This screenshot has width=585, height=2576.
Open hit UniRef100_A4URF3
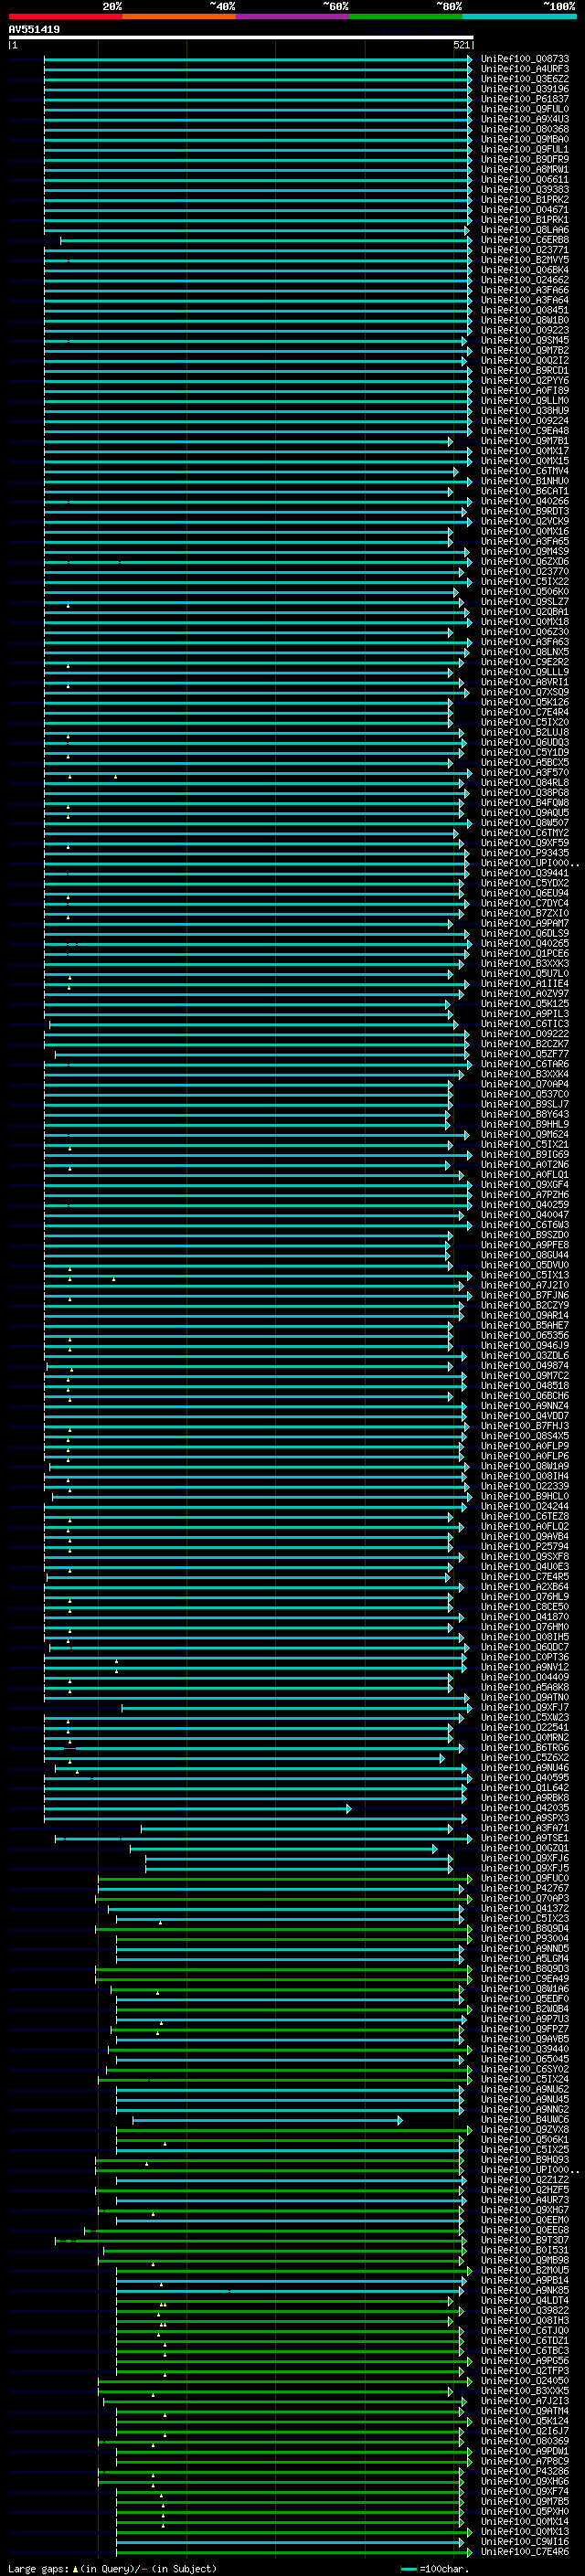point(525,69)
